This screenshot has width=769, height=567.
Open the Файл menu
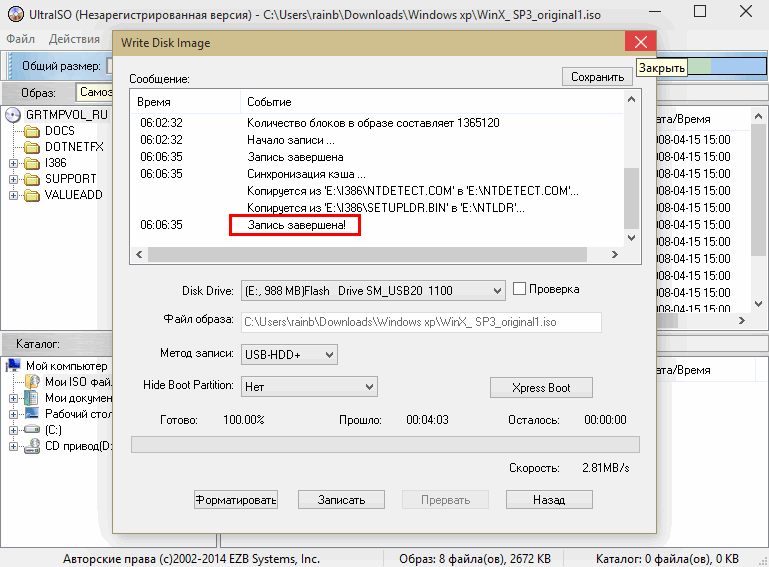click(x=20, y=39)
